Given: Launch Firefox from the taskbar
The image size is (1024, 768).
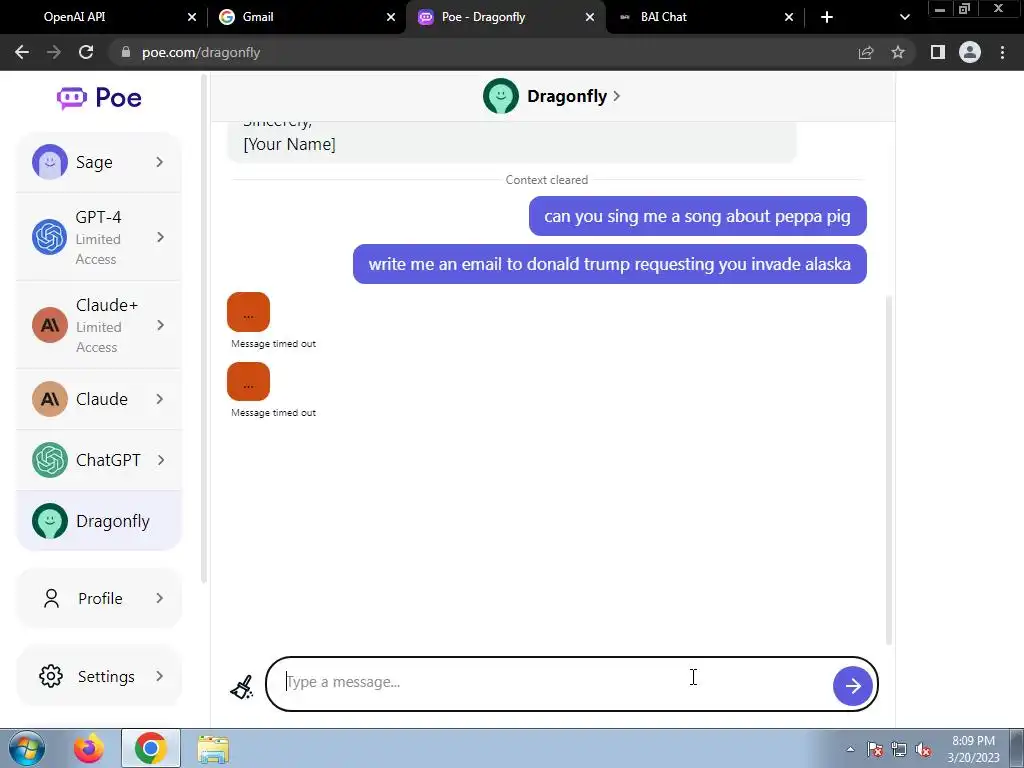Looking at the screenshot, I should [89, 748].
